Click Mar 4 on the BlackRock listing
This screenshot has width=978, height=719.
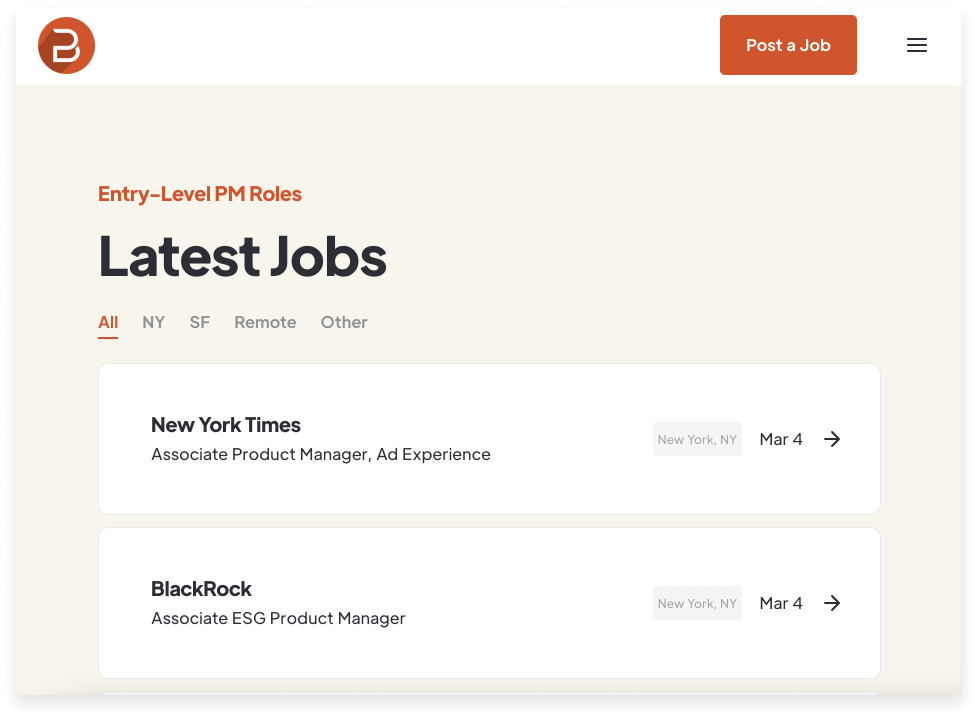point(780,603)
